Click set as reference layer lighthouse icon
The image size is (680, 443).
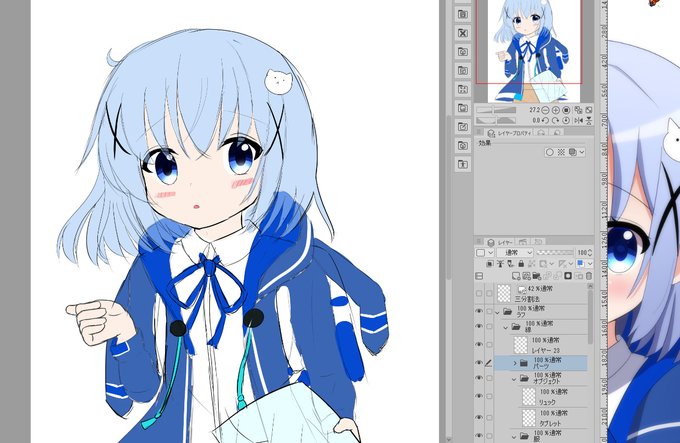pyautogui.click(x=500, y=264)
